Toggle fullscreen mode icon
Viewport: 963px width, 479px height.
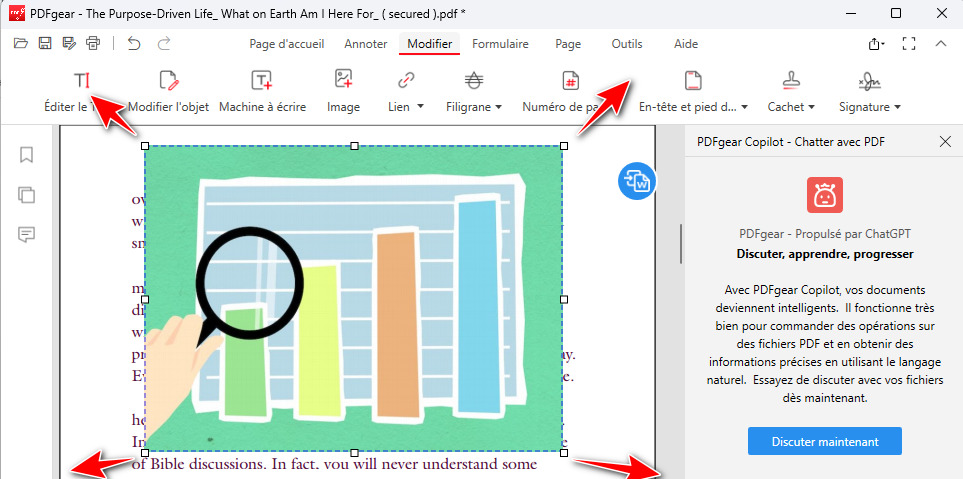[909, 44]
